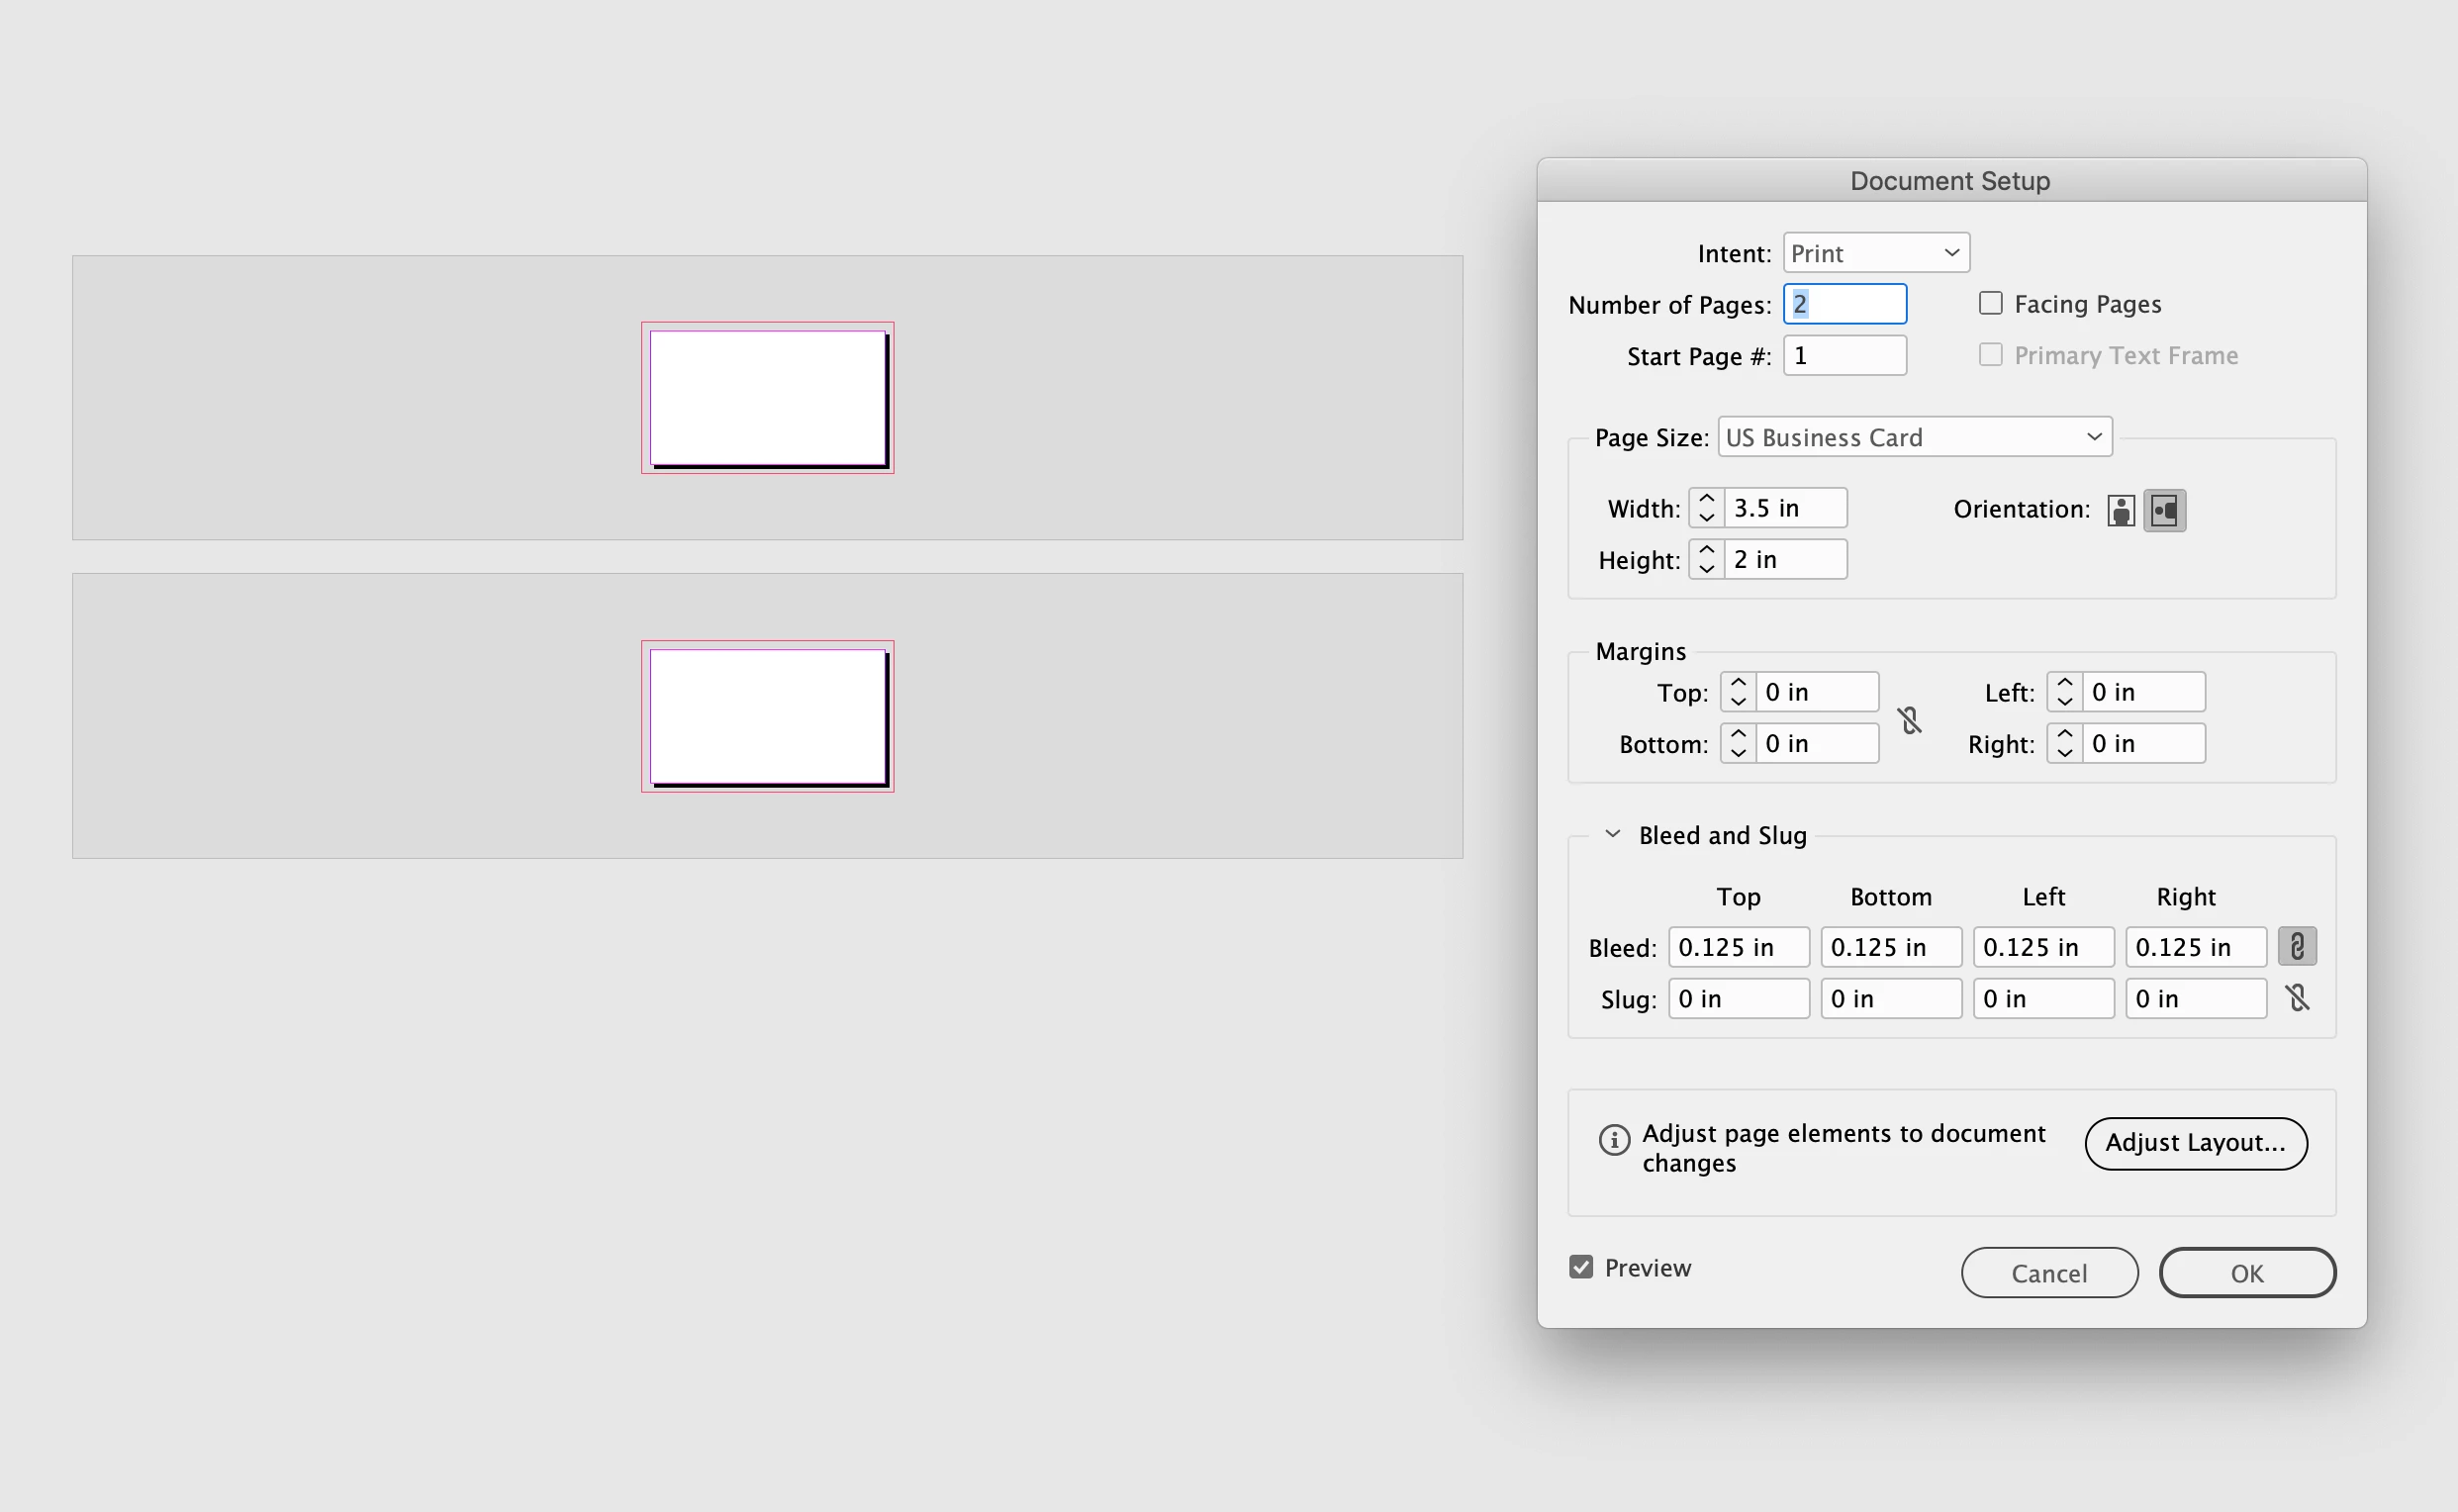The width and height of the screenshot is (2458, 1512).
Task: Toggle the bleed link chain icon
Action: 2297,946
